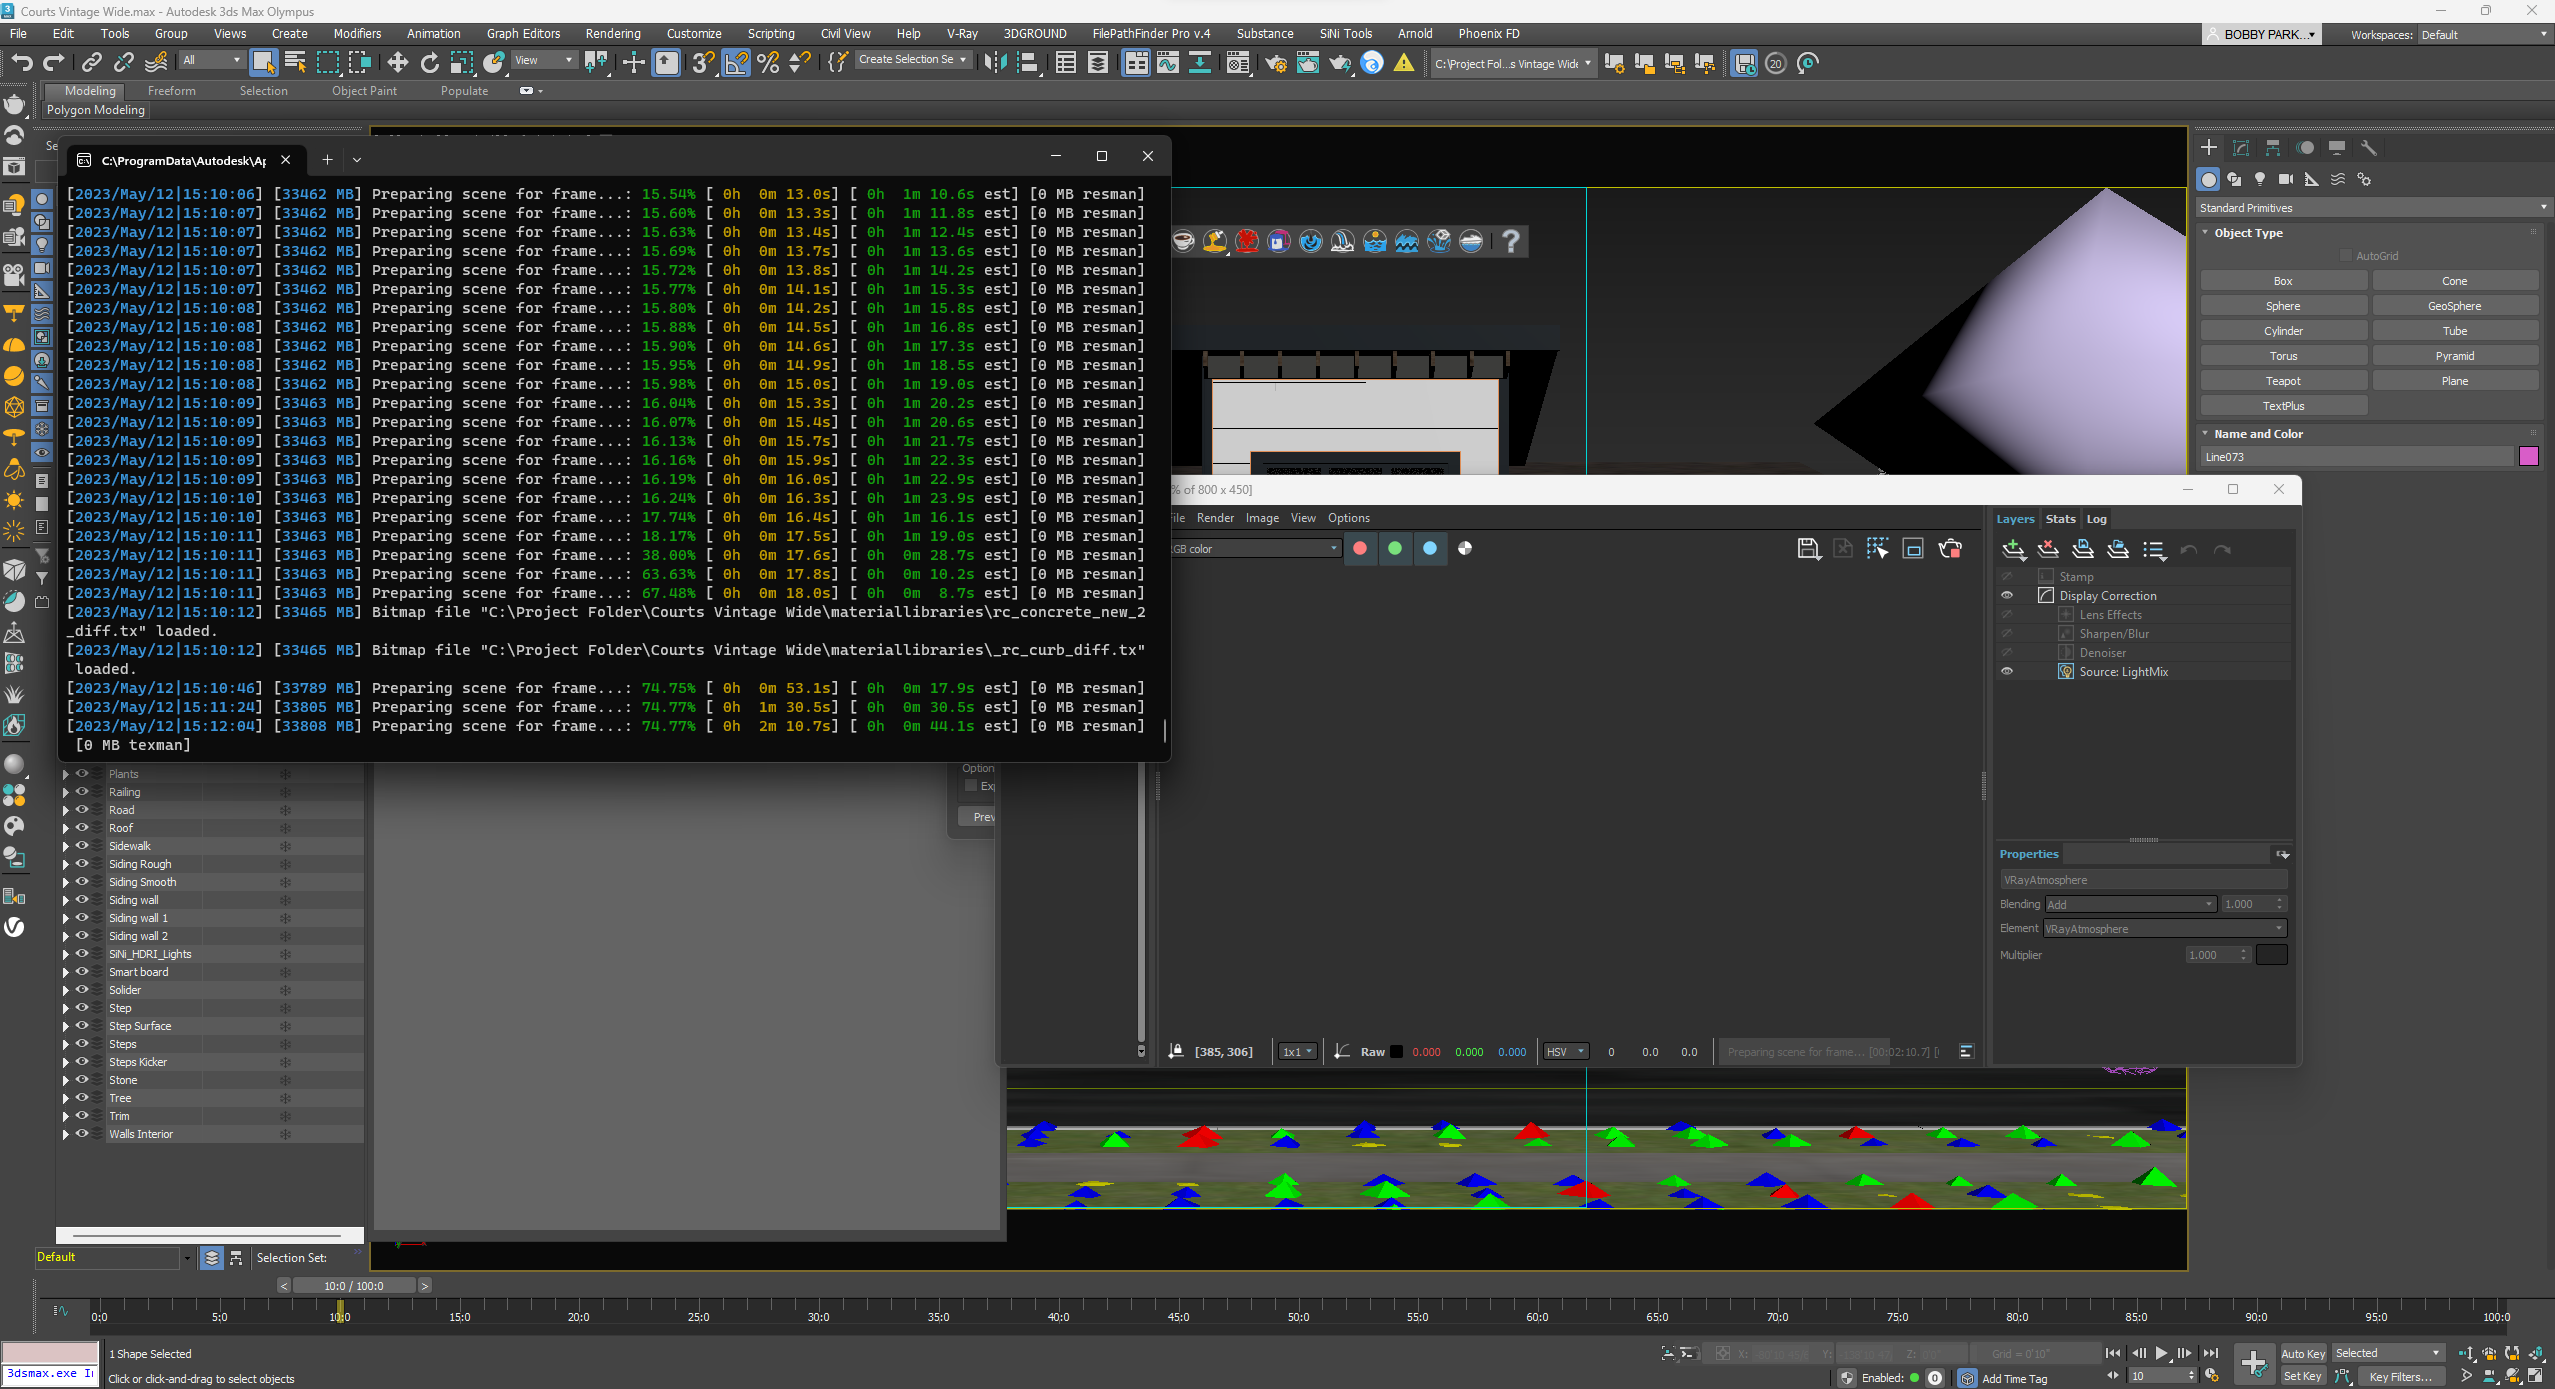Open the selection filter All dropdown
The width and height of the screenshot is (2555, 1389).
click(x=211, y=60)
